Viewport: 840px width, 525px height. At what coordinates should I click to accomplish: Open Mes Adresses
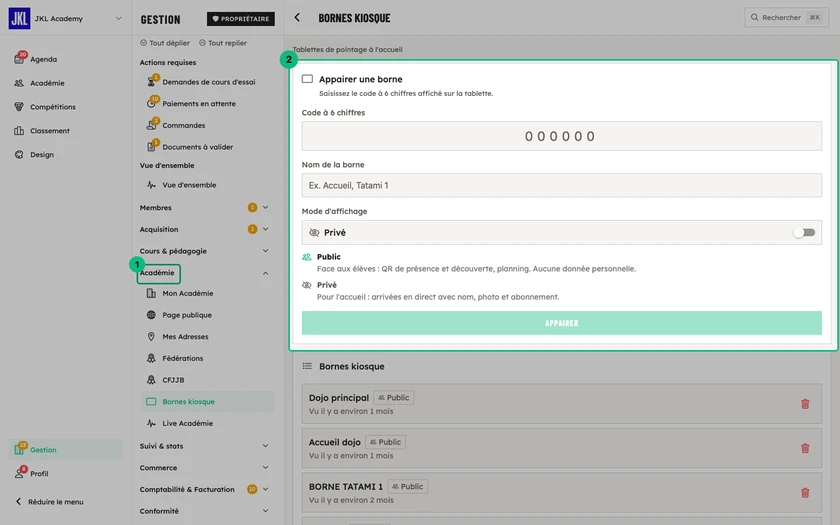pos(185,336)
